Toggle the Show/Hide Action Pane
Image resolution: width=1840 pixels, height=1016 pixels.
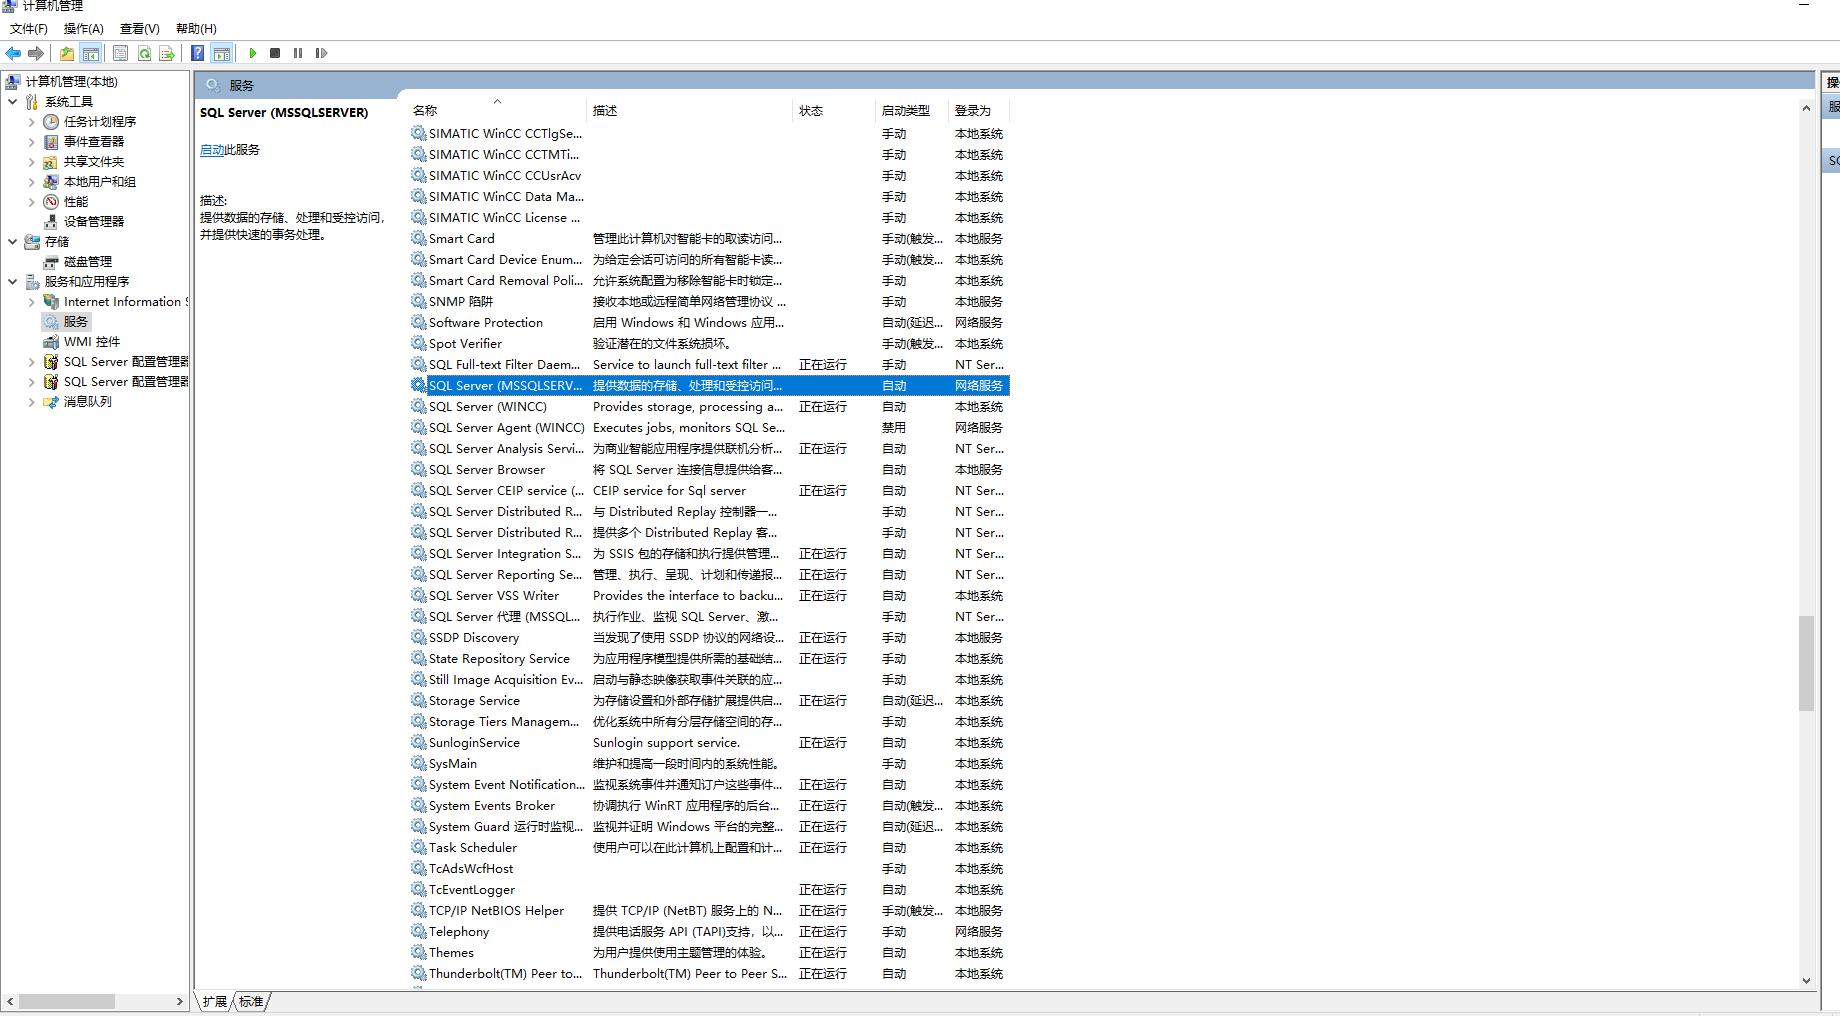coord(222,53)
